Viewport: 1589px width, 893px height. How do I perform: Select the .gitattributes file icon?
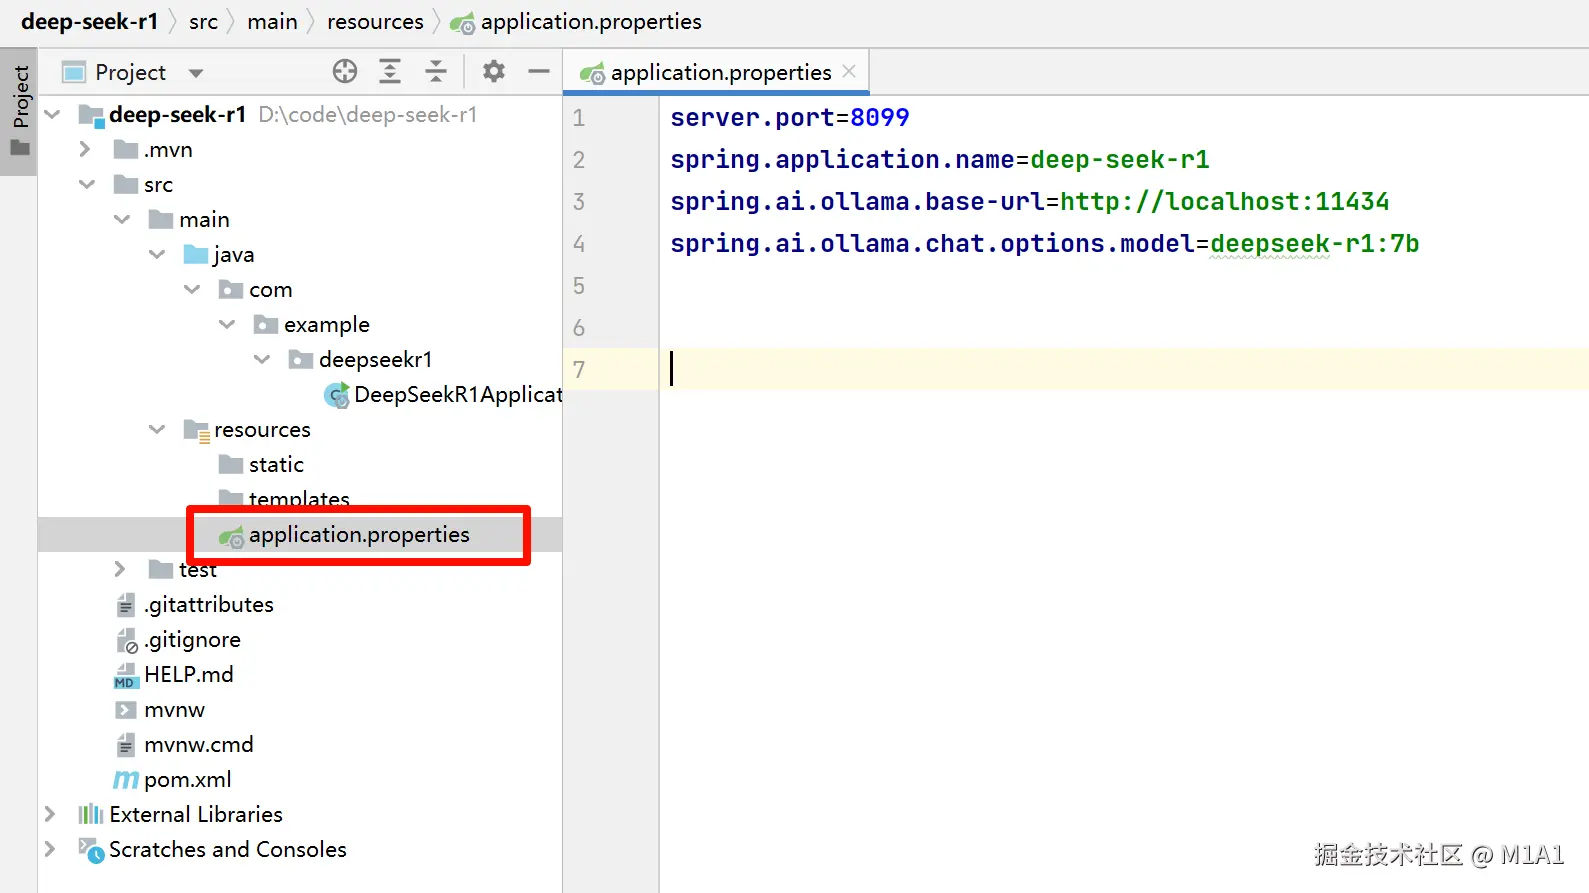(126, 605)
